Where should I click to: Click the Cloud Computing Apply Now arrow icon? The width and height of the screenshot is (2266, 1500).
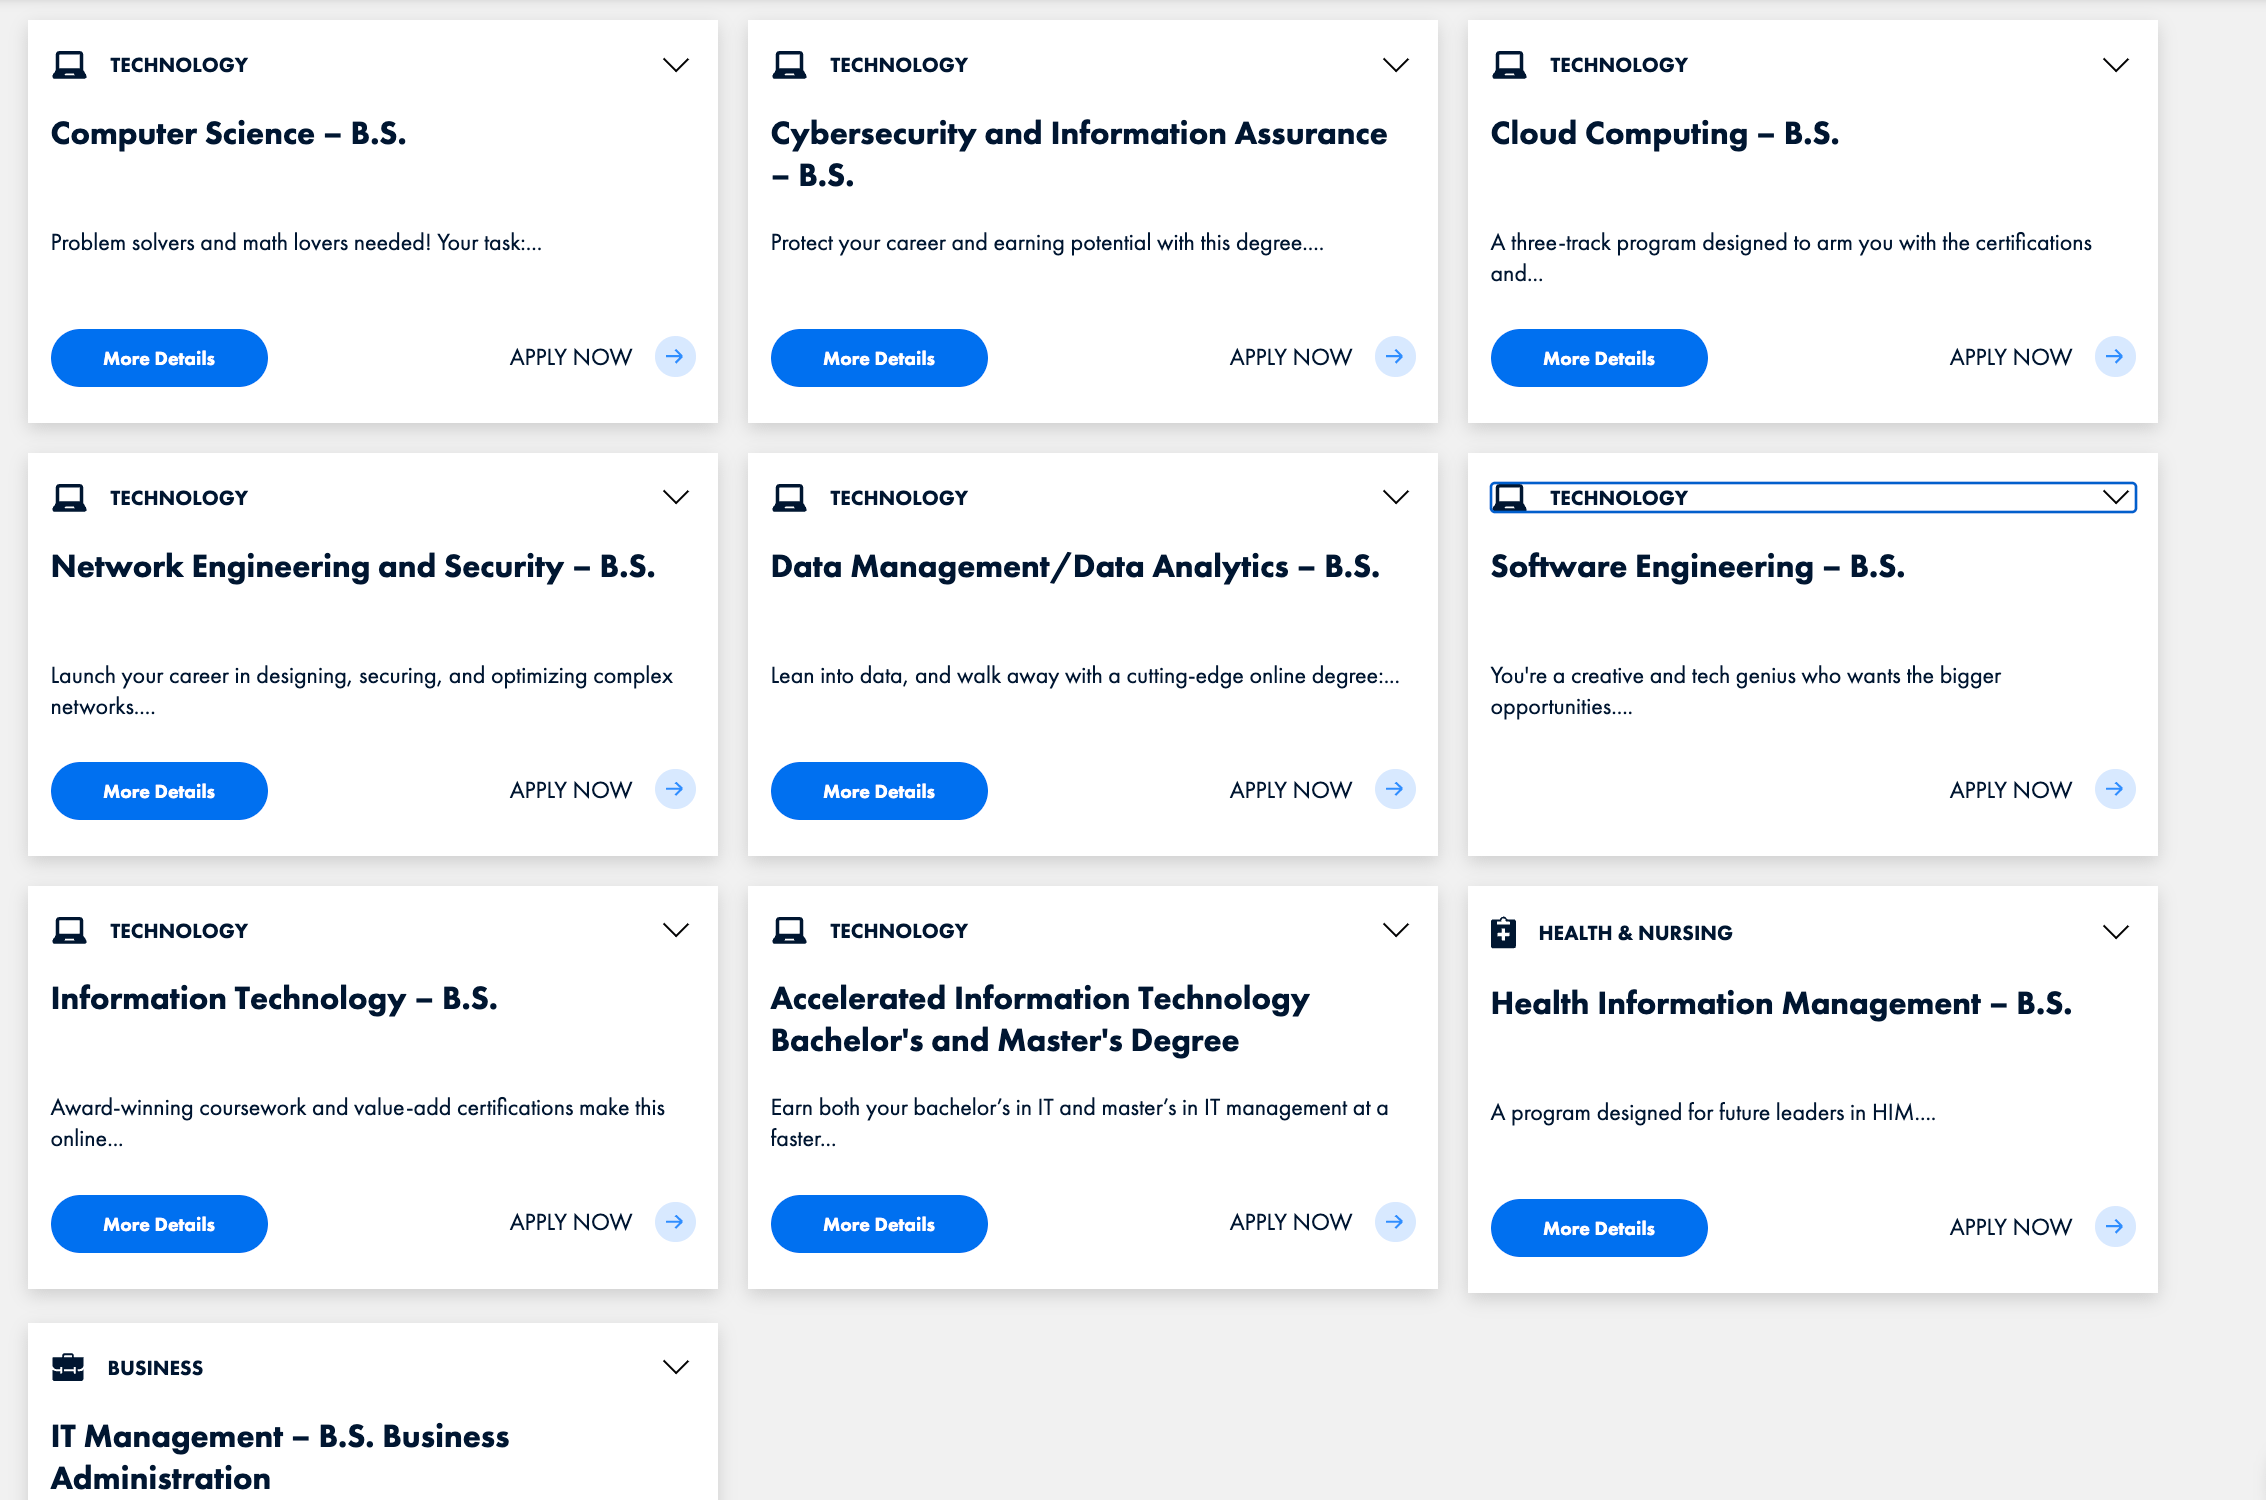coord(2115,357)
